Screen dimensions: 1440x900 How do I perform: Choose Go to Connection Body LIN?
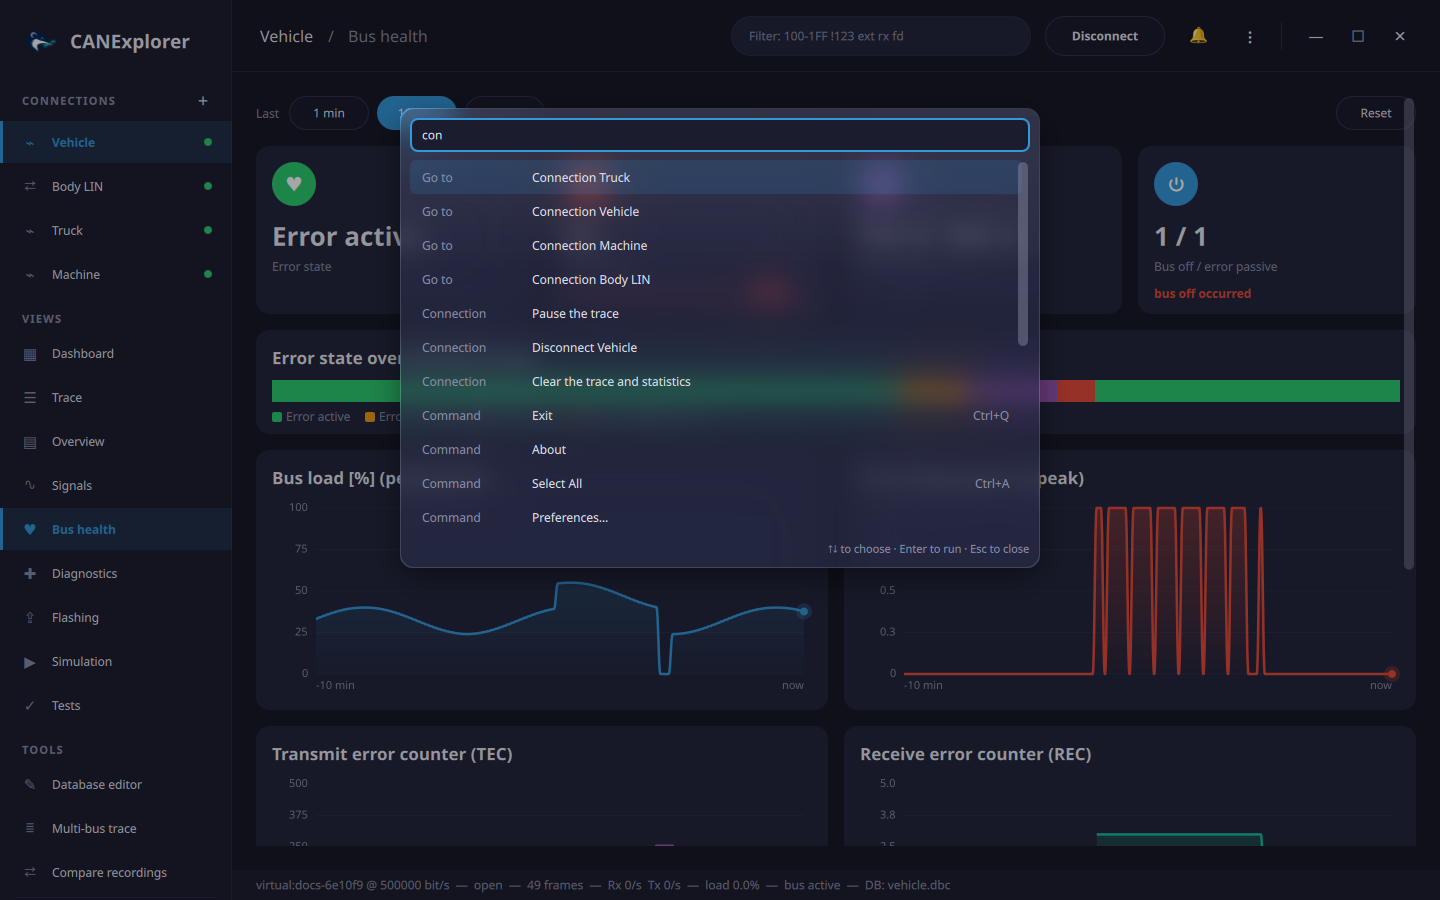point(714,280)
